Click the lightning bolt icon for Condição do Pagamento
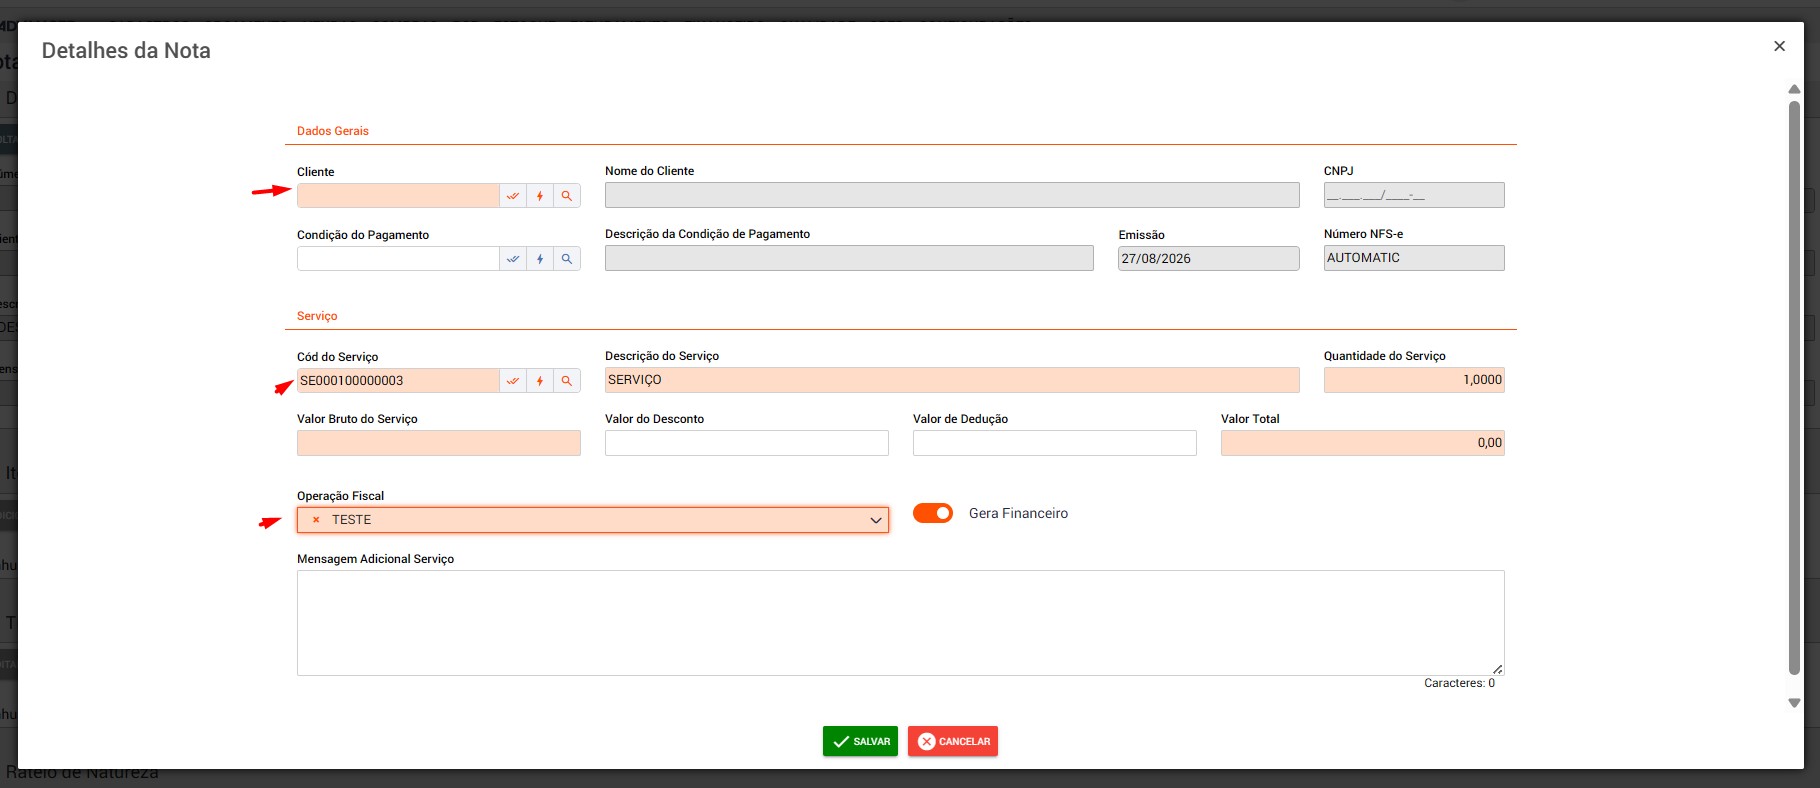The height and width of the screenshot is (788, 1820). click(540, 259)
